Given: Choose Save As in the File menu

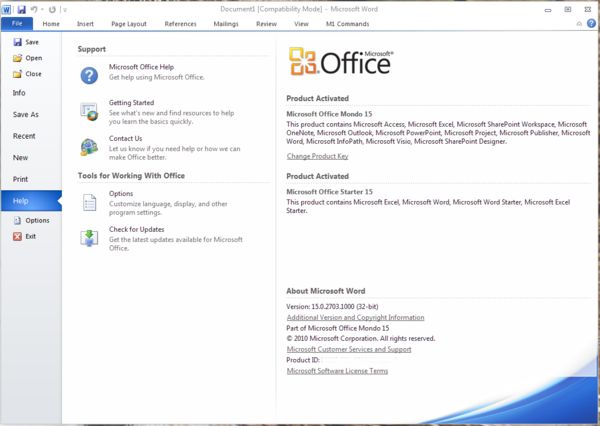Looking at the screenshot, I should 26,114.
